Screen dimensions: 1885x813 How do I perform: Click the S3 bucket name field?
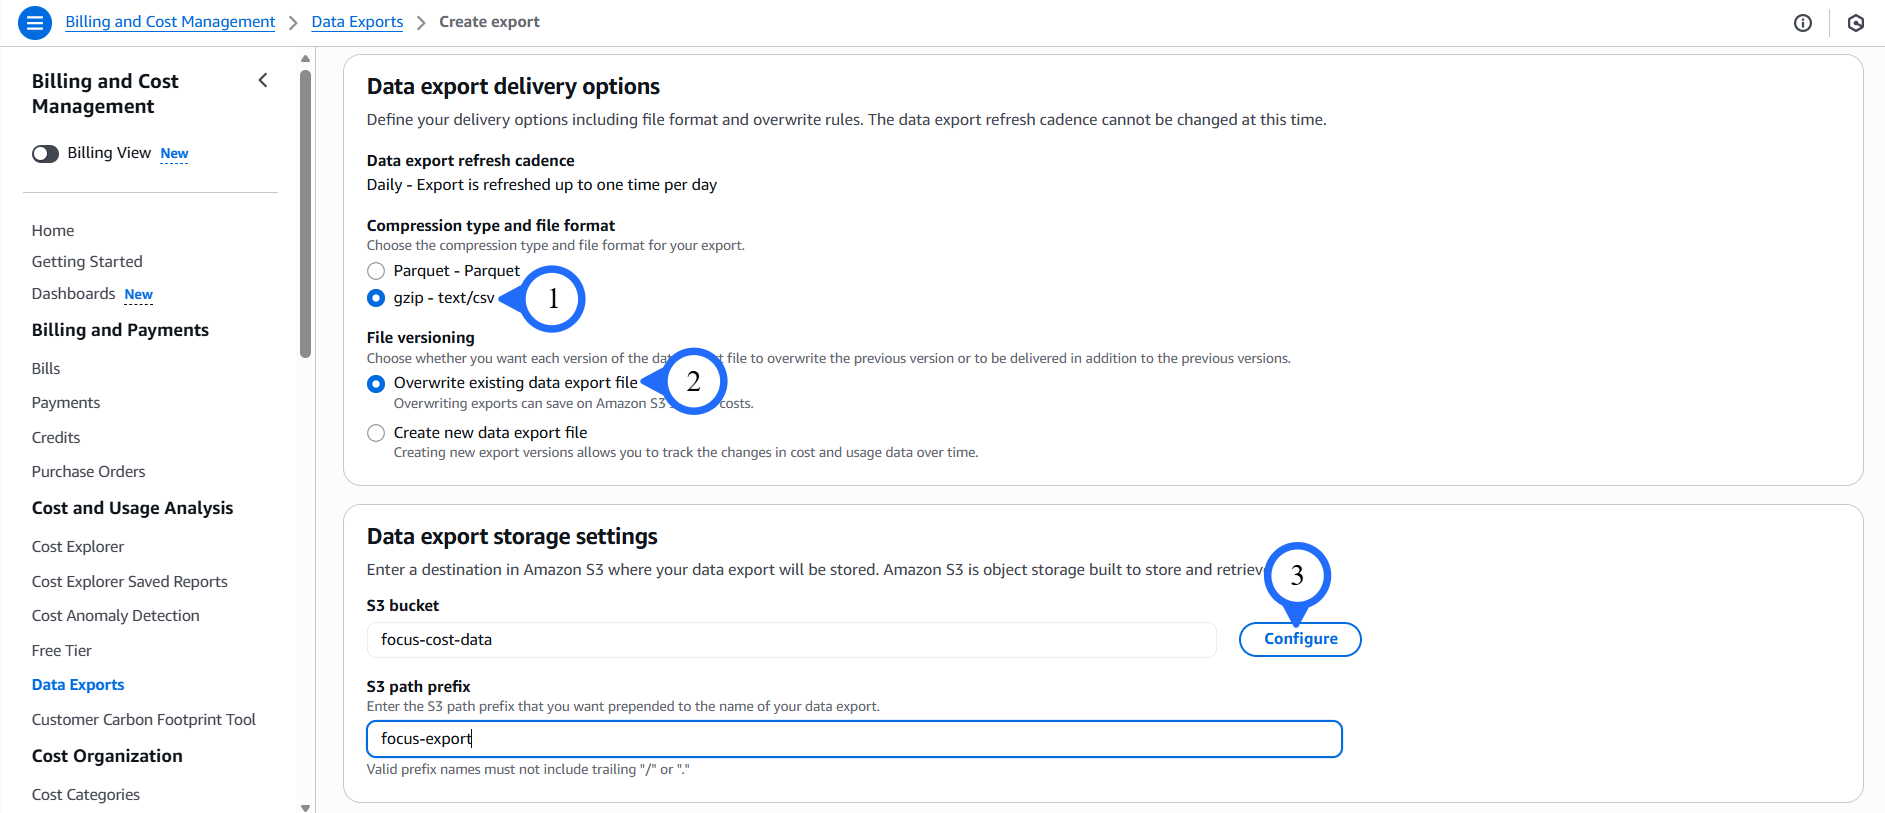pos(790,640)
